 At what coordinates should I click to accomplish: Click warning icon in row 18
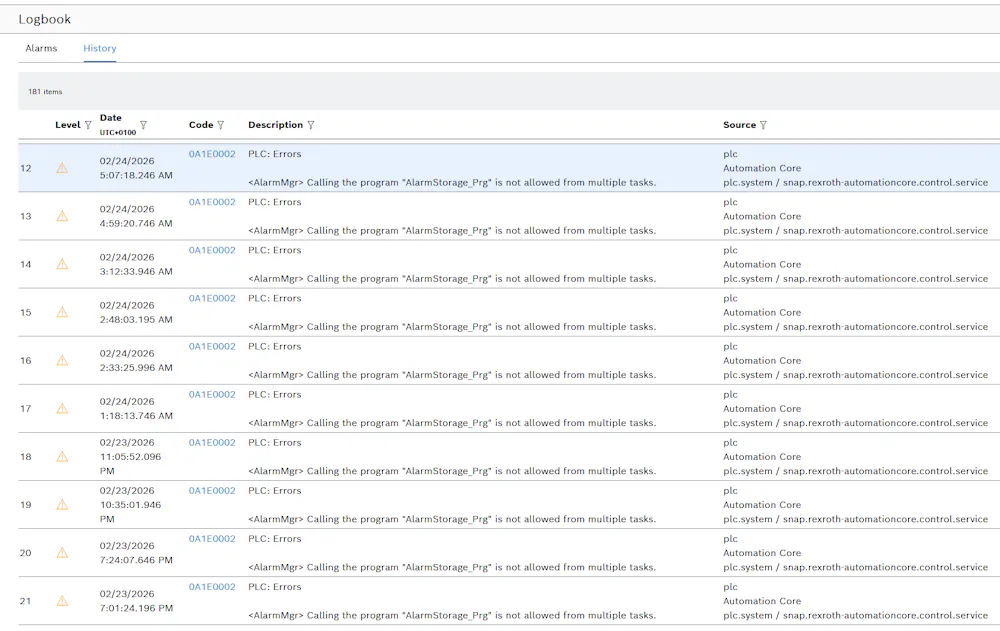62,457
